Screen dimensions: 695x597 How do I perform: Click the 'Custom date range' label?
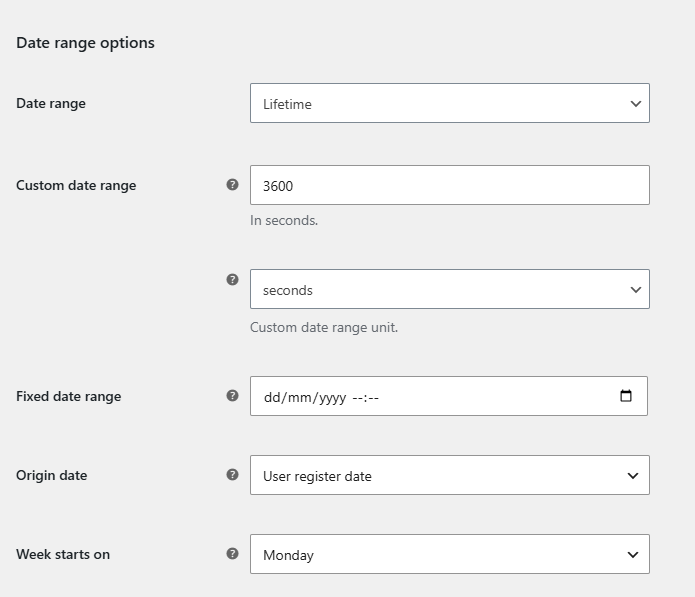pyautogui.click(x=76, y=185)
